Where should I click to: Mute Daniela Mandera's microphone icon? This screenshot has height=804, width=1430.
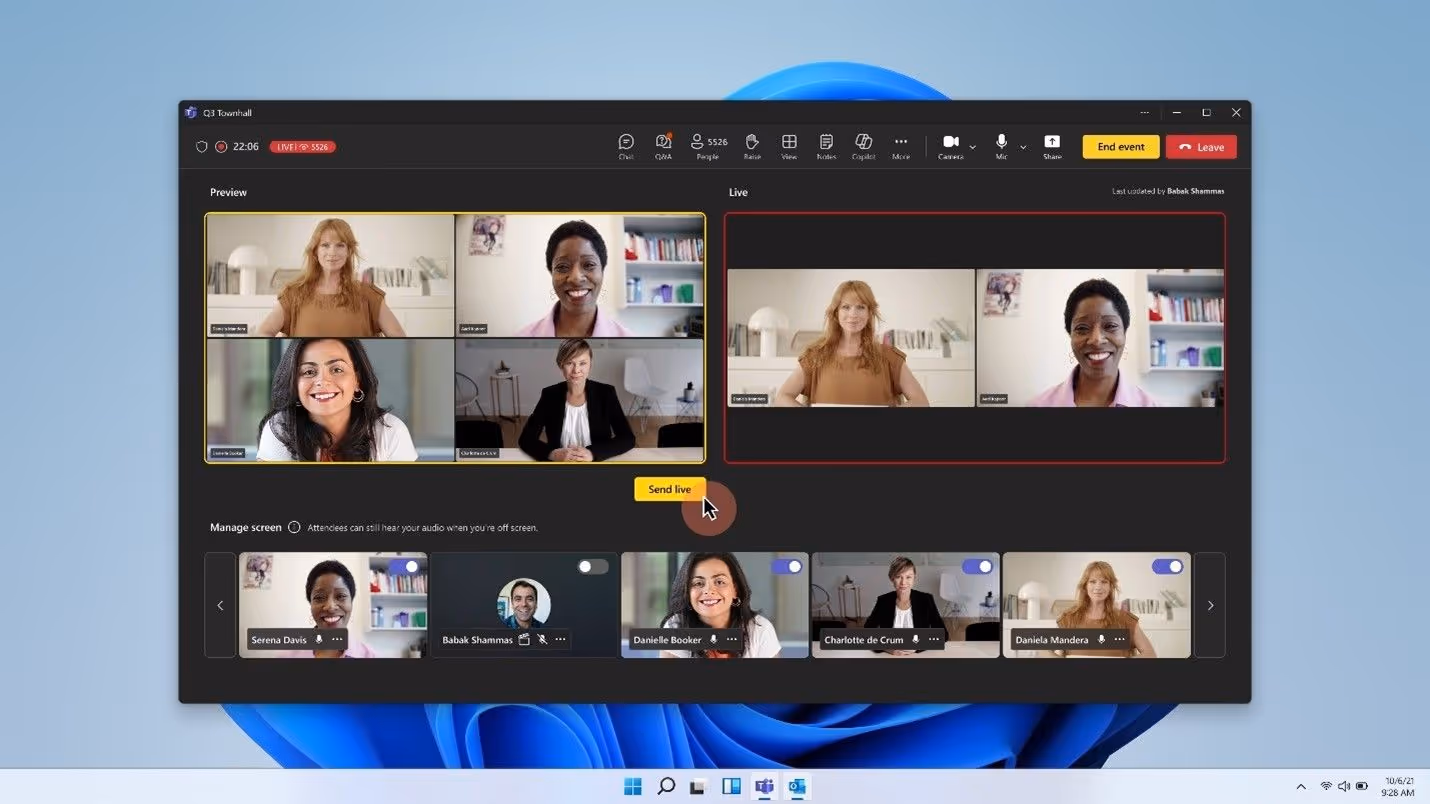pyautogui.click(x=1101, y=640)
